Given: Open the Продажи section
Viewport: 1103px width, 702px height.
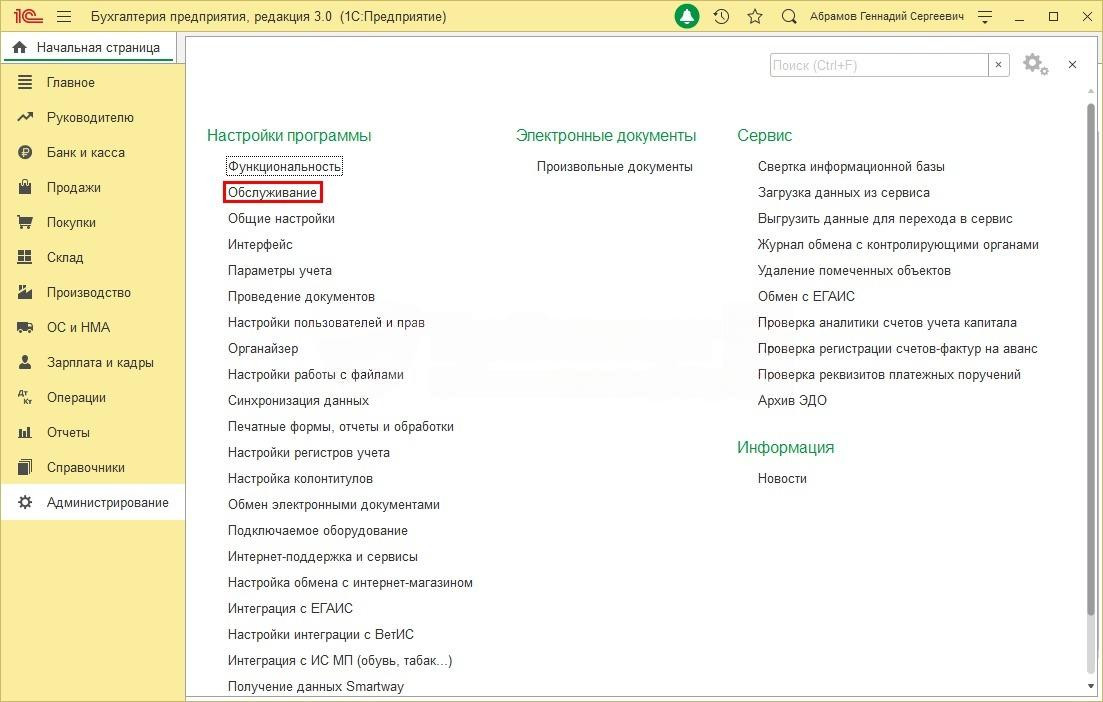Looking at the screenshot, I should 93,188.
